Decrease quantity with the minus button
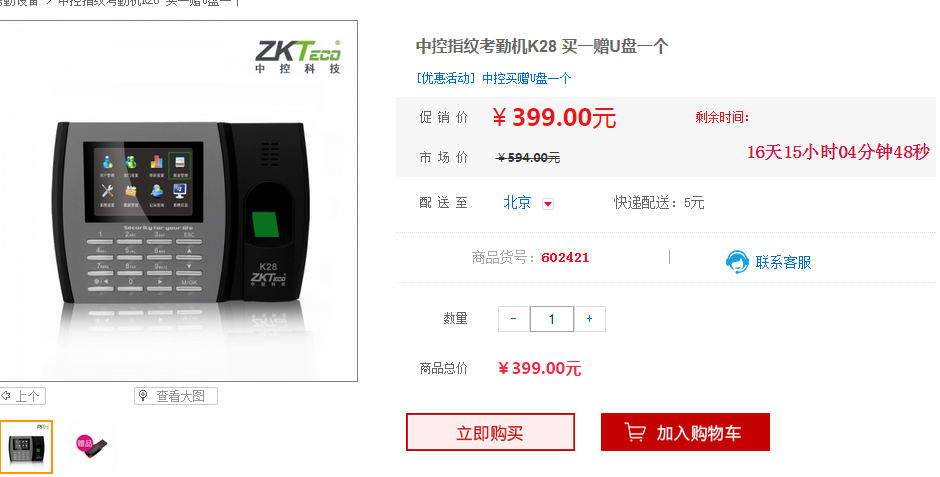 pyautogui.click(x=514, y=319)
